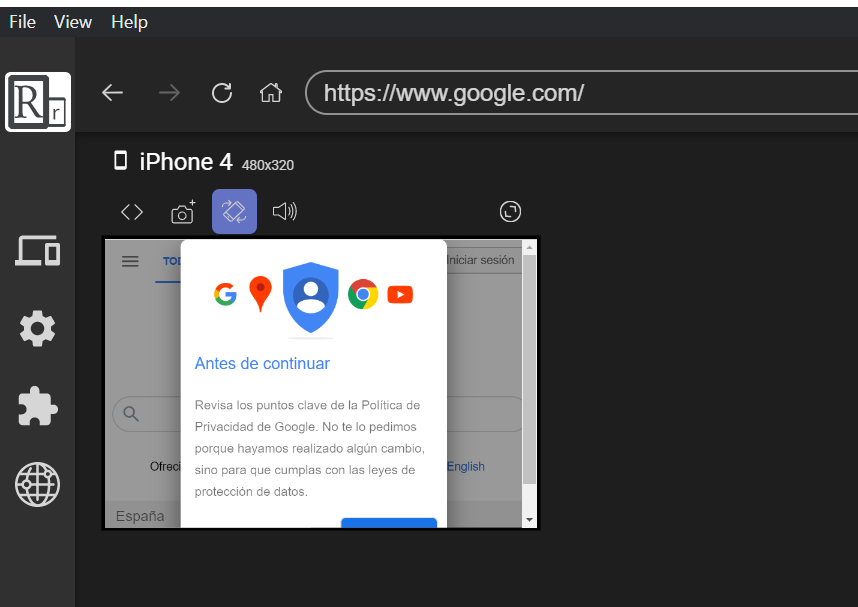Mute audio for iPhone 4 device
The image size is (858, 607).
tap(285, 211)
